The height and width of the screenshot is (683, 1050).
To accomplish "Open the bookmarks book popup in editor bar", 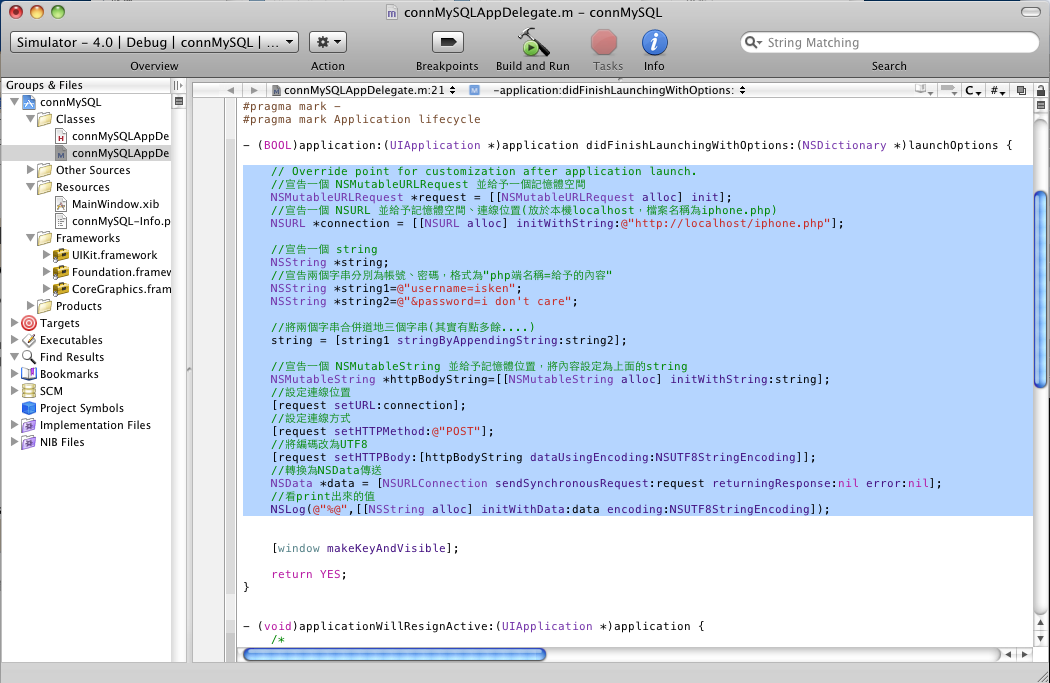I will tap(924, 90).
